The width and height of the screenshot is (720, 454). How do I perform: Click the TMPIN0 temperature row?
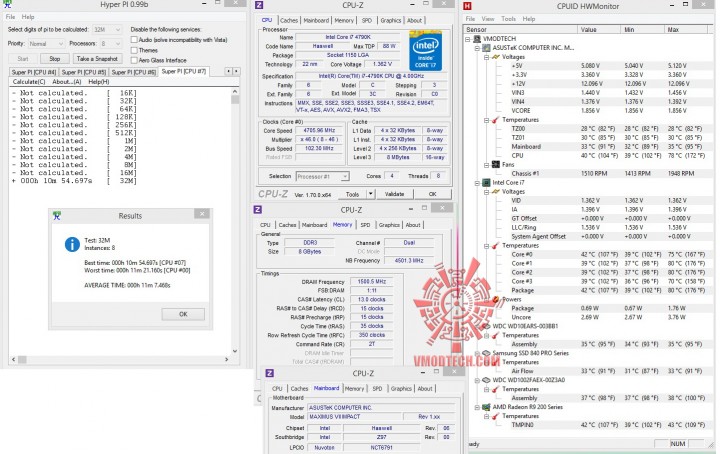607,425
